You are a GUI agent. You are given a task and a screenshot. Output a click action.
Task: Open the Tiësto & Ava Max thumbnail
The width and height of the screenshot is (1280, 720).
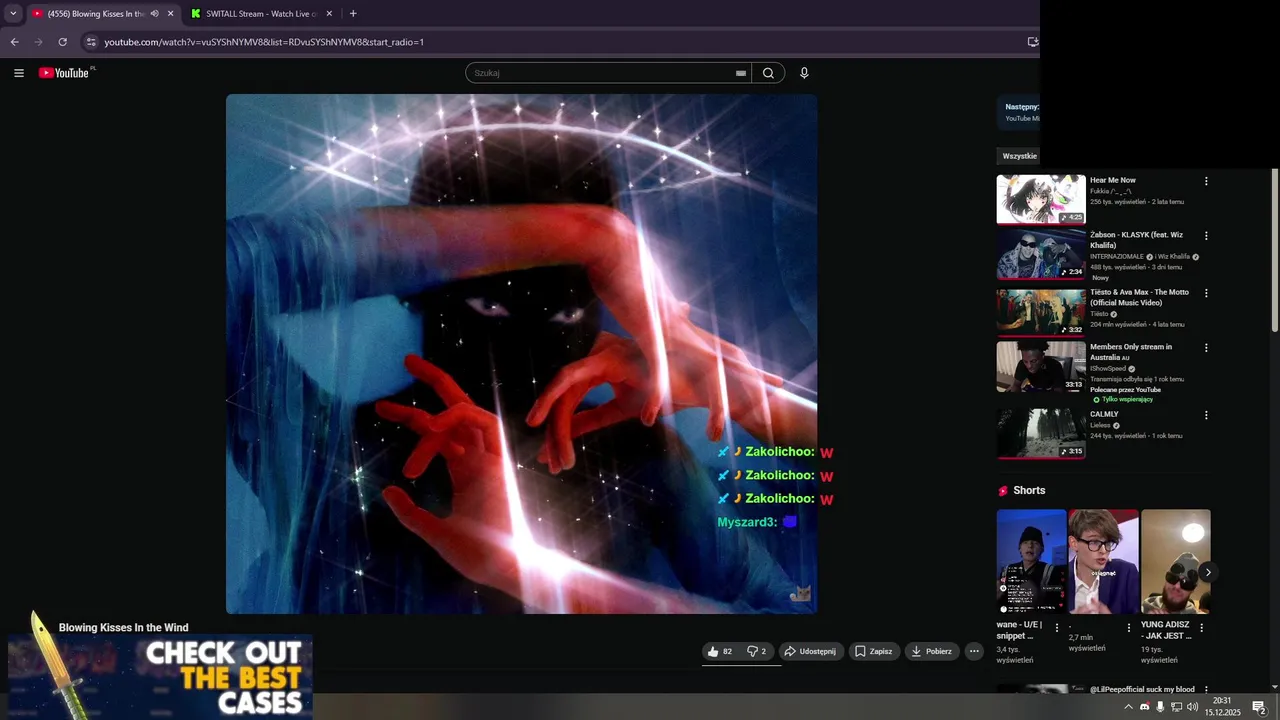[x=1041, y=312]
